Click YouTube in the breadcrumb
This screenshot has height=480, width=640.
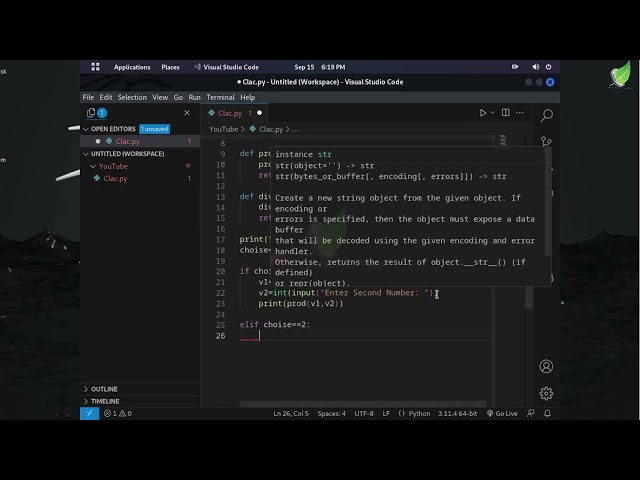223,129
